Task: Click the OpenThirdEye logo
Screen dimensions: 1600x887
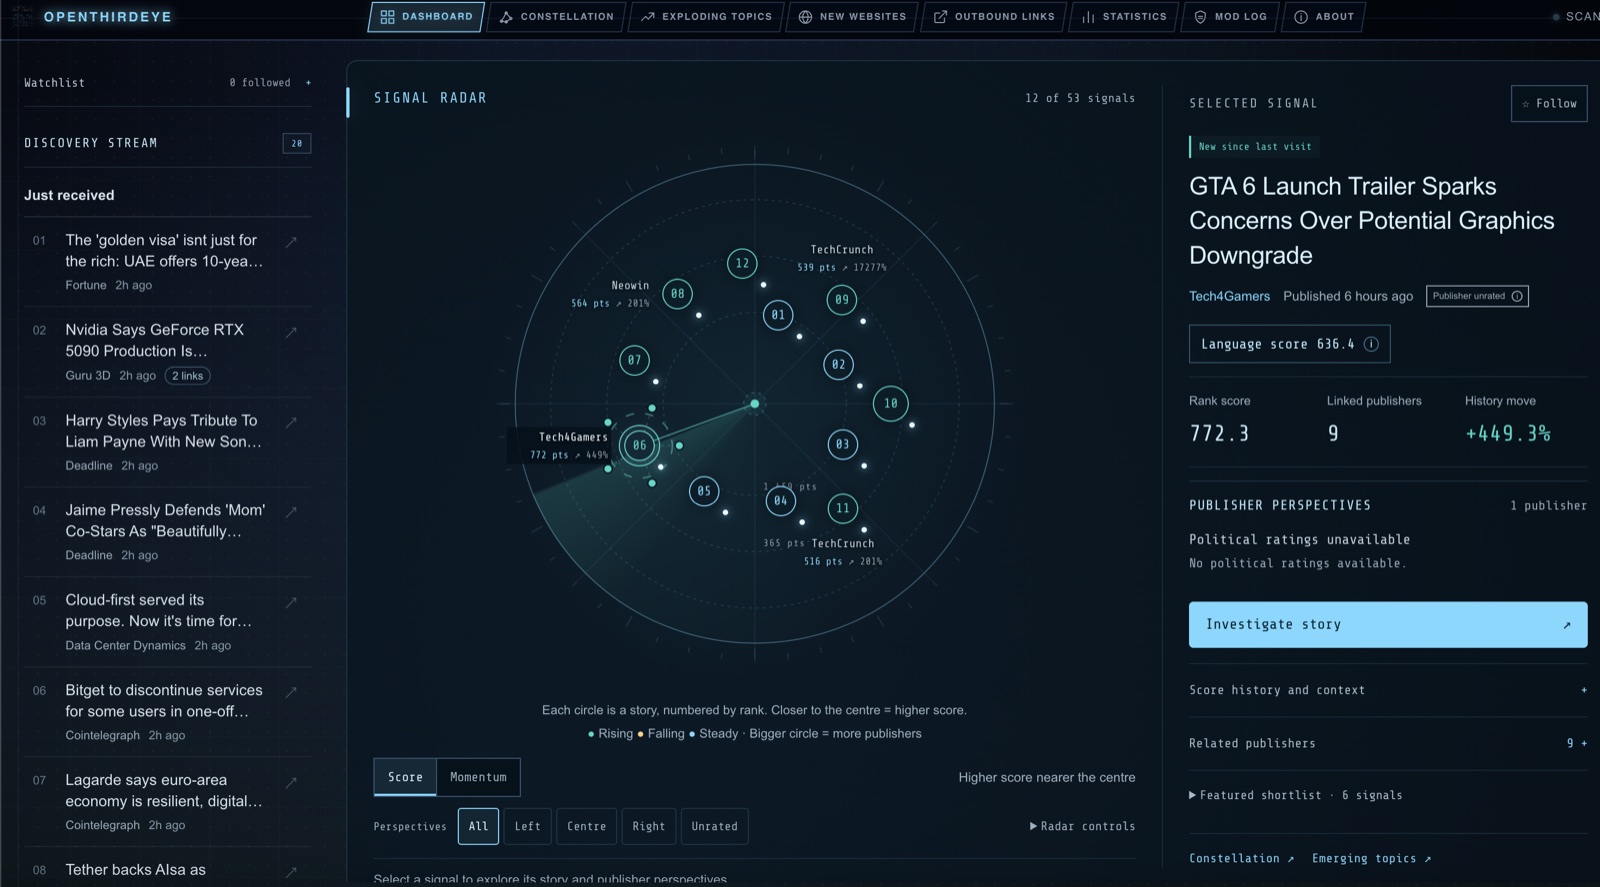Action: [107, 17]
